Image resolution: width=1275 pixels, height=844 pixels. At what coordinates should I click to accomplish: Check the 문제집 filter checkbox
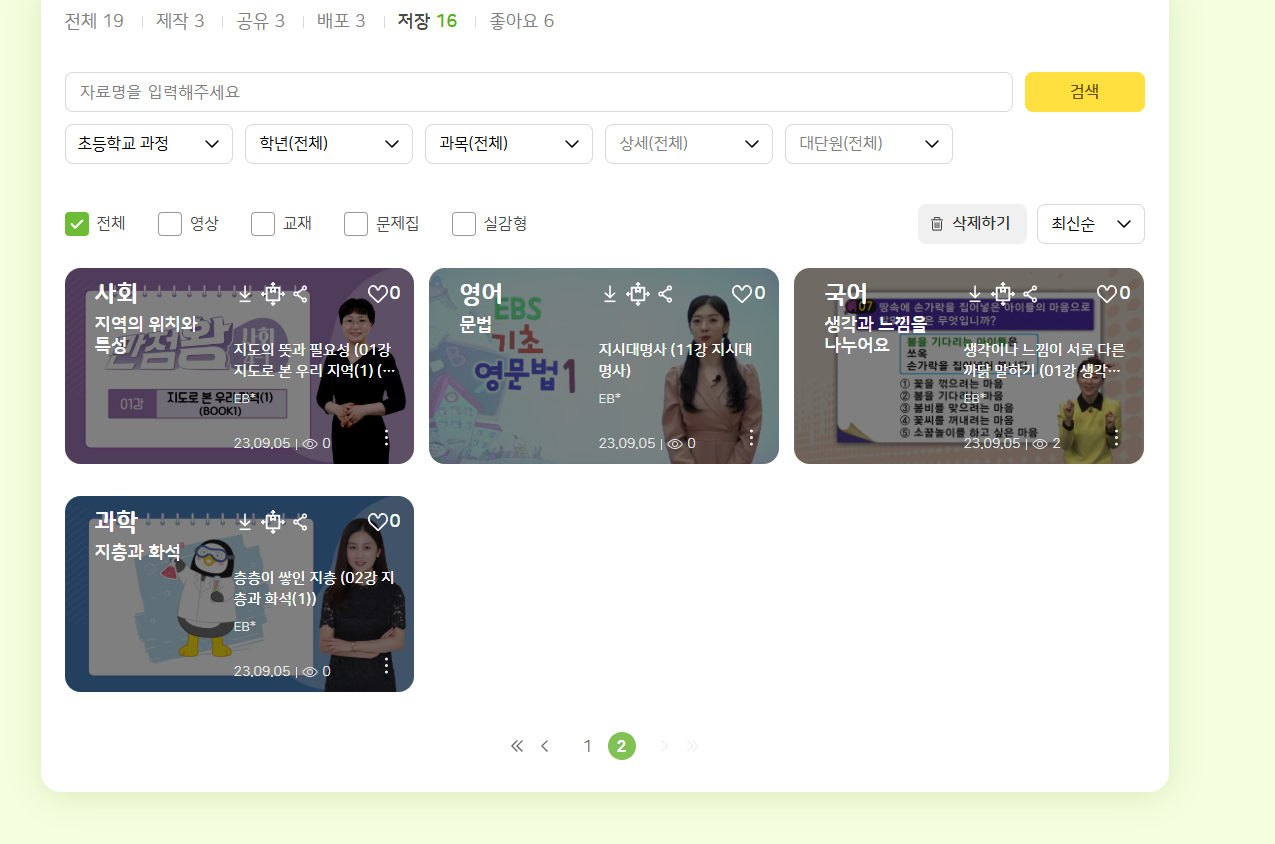356,224
